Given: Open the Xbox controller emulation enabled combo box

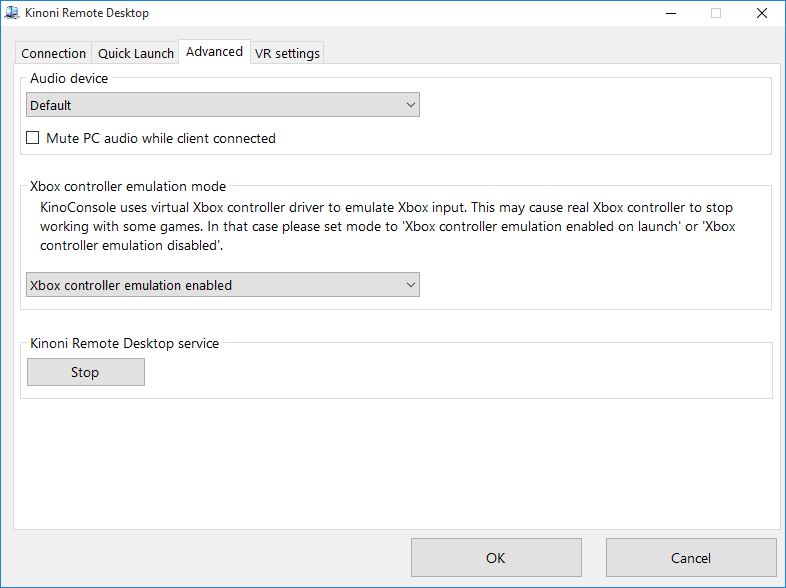Looking at the screenshot, I should [x=222, y=285].
